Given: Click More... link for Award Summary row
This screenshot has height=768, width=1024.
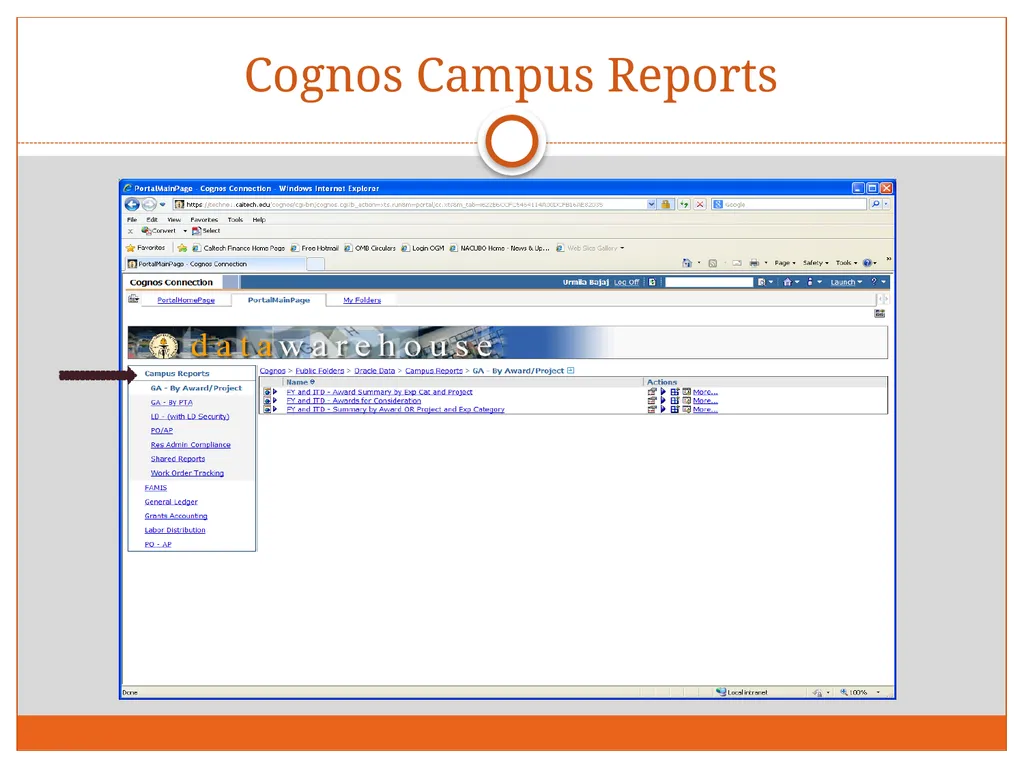Looking at the screenshot, I should (705, 392).
